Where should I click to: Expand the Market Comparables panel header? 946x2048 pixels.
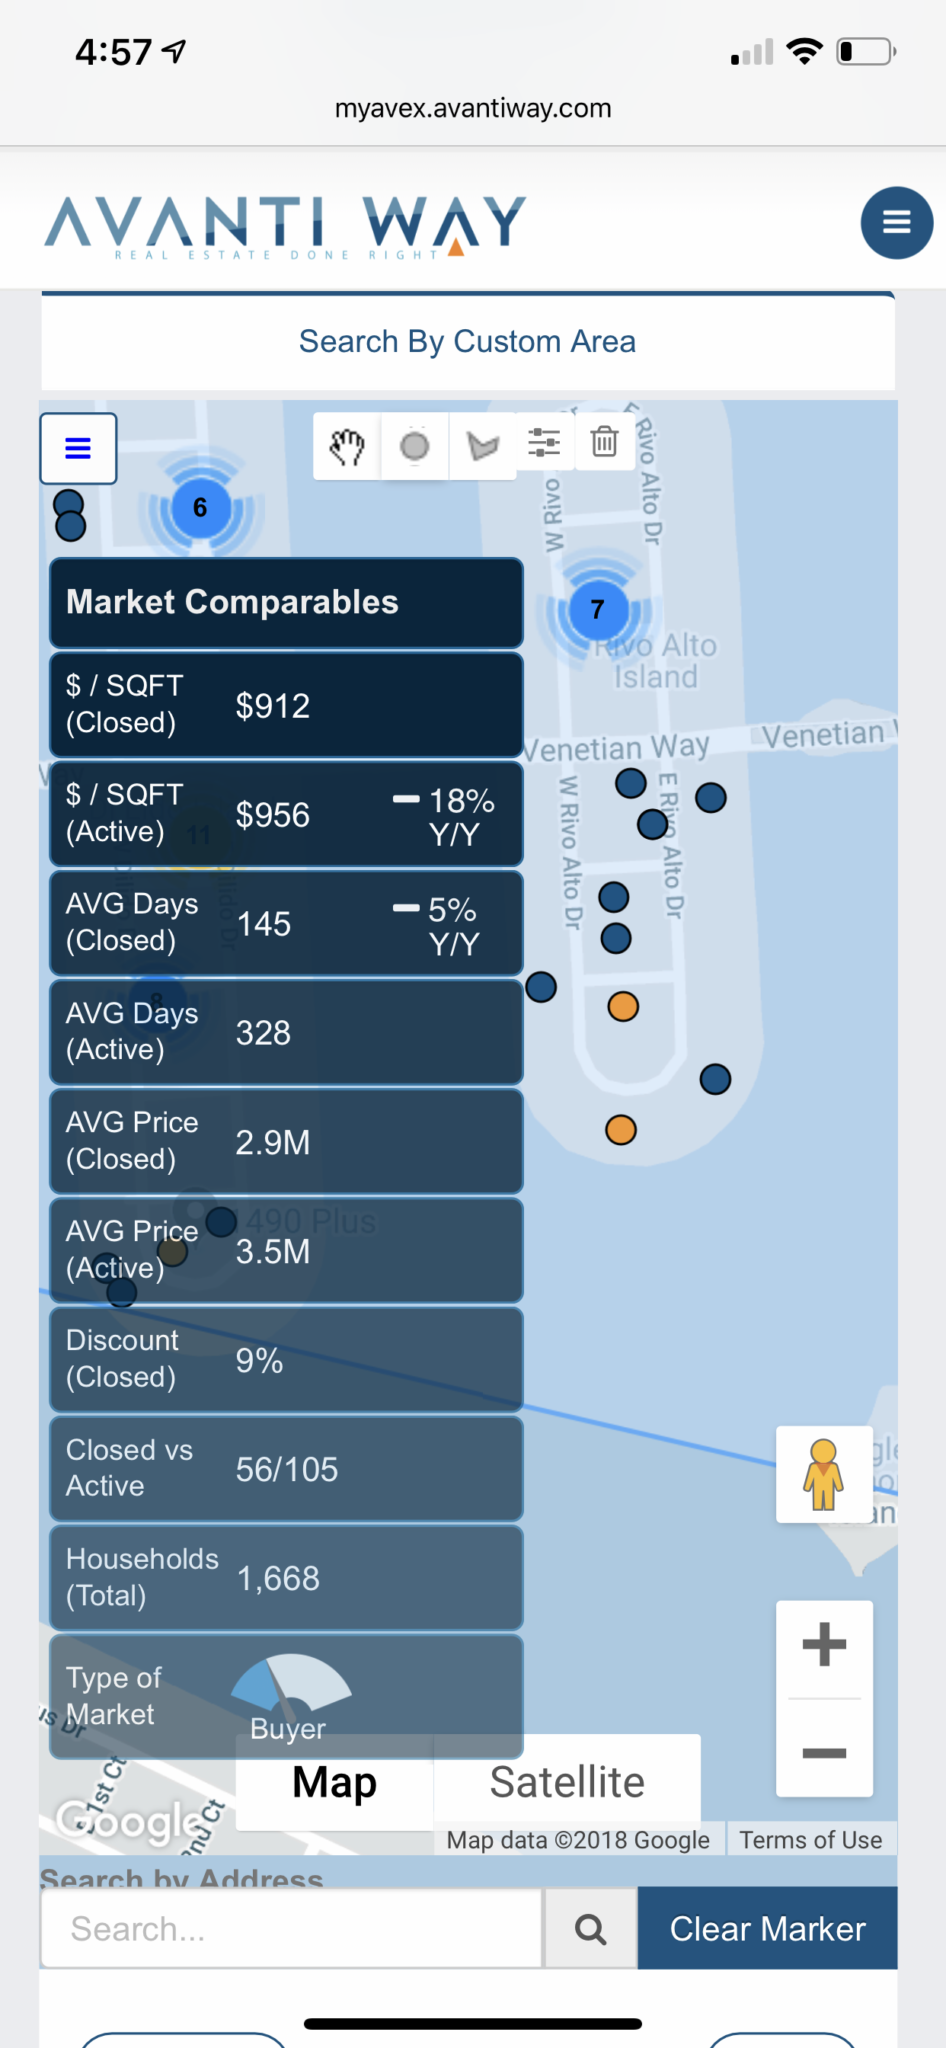coord(286,602)
